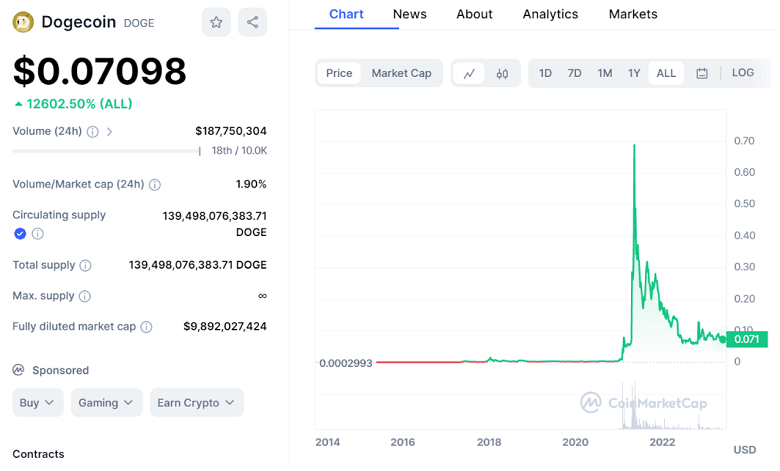Click the share icon button
The image size is (780, 471).
252,22
